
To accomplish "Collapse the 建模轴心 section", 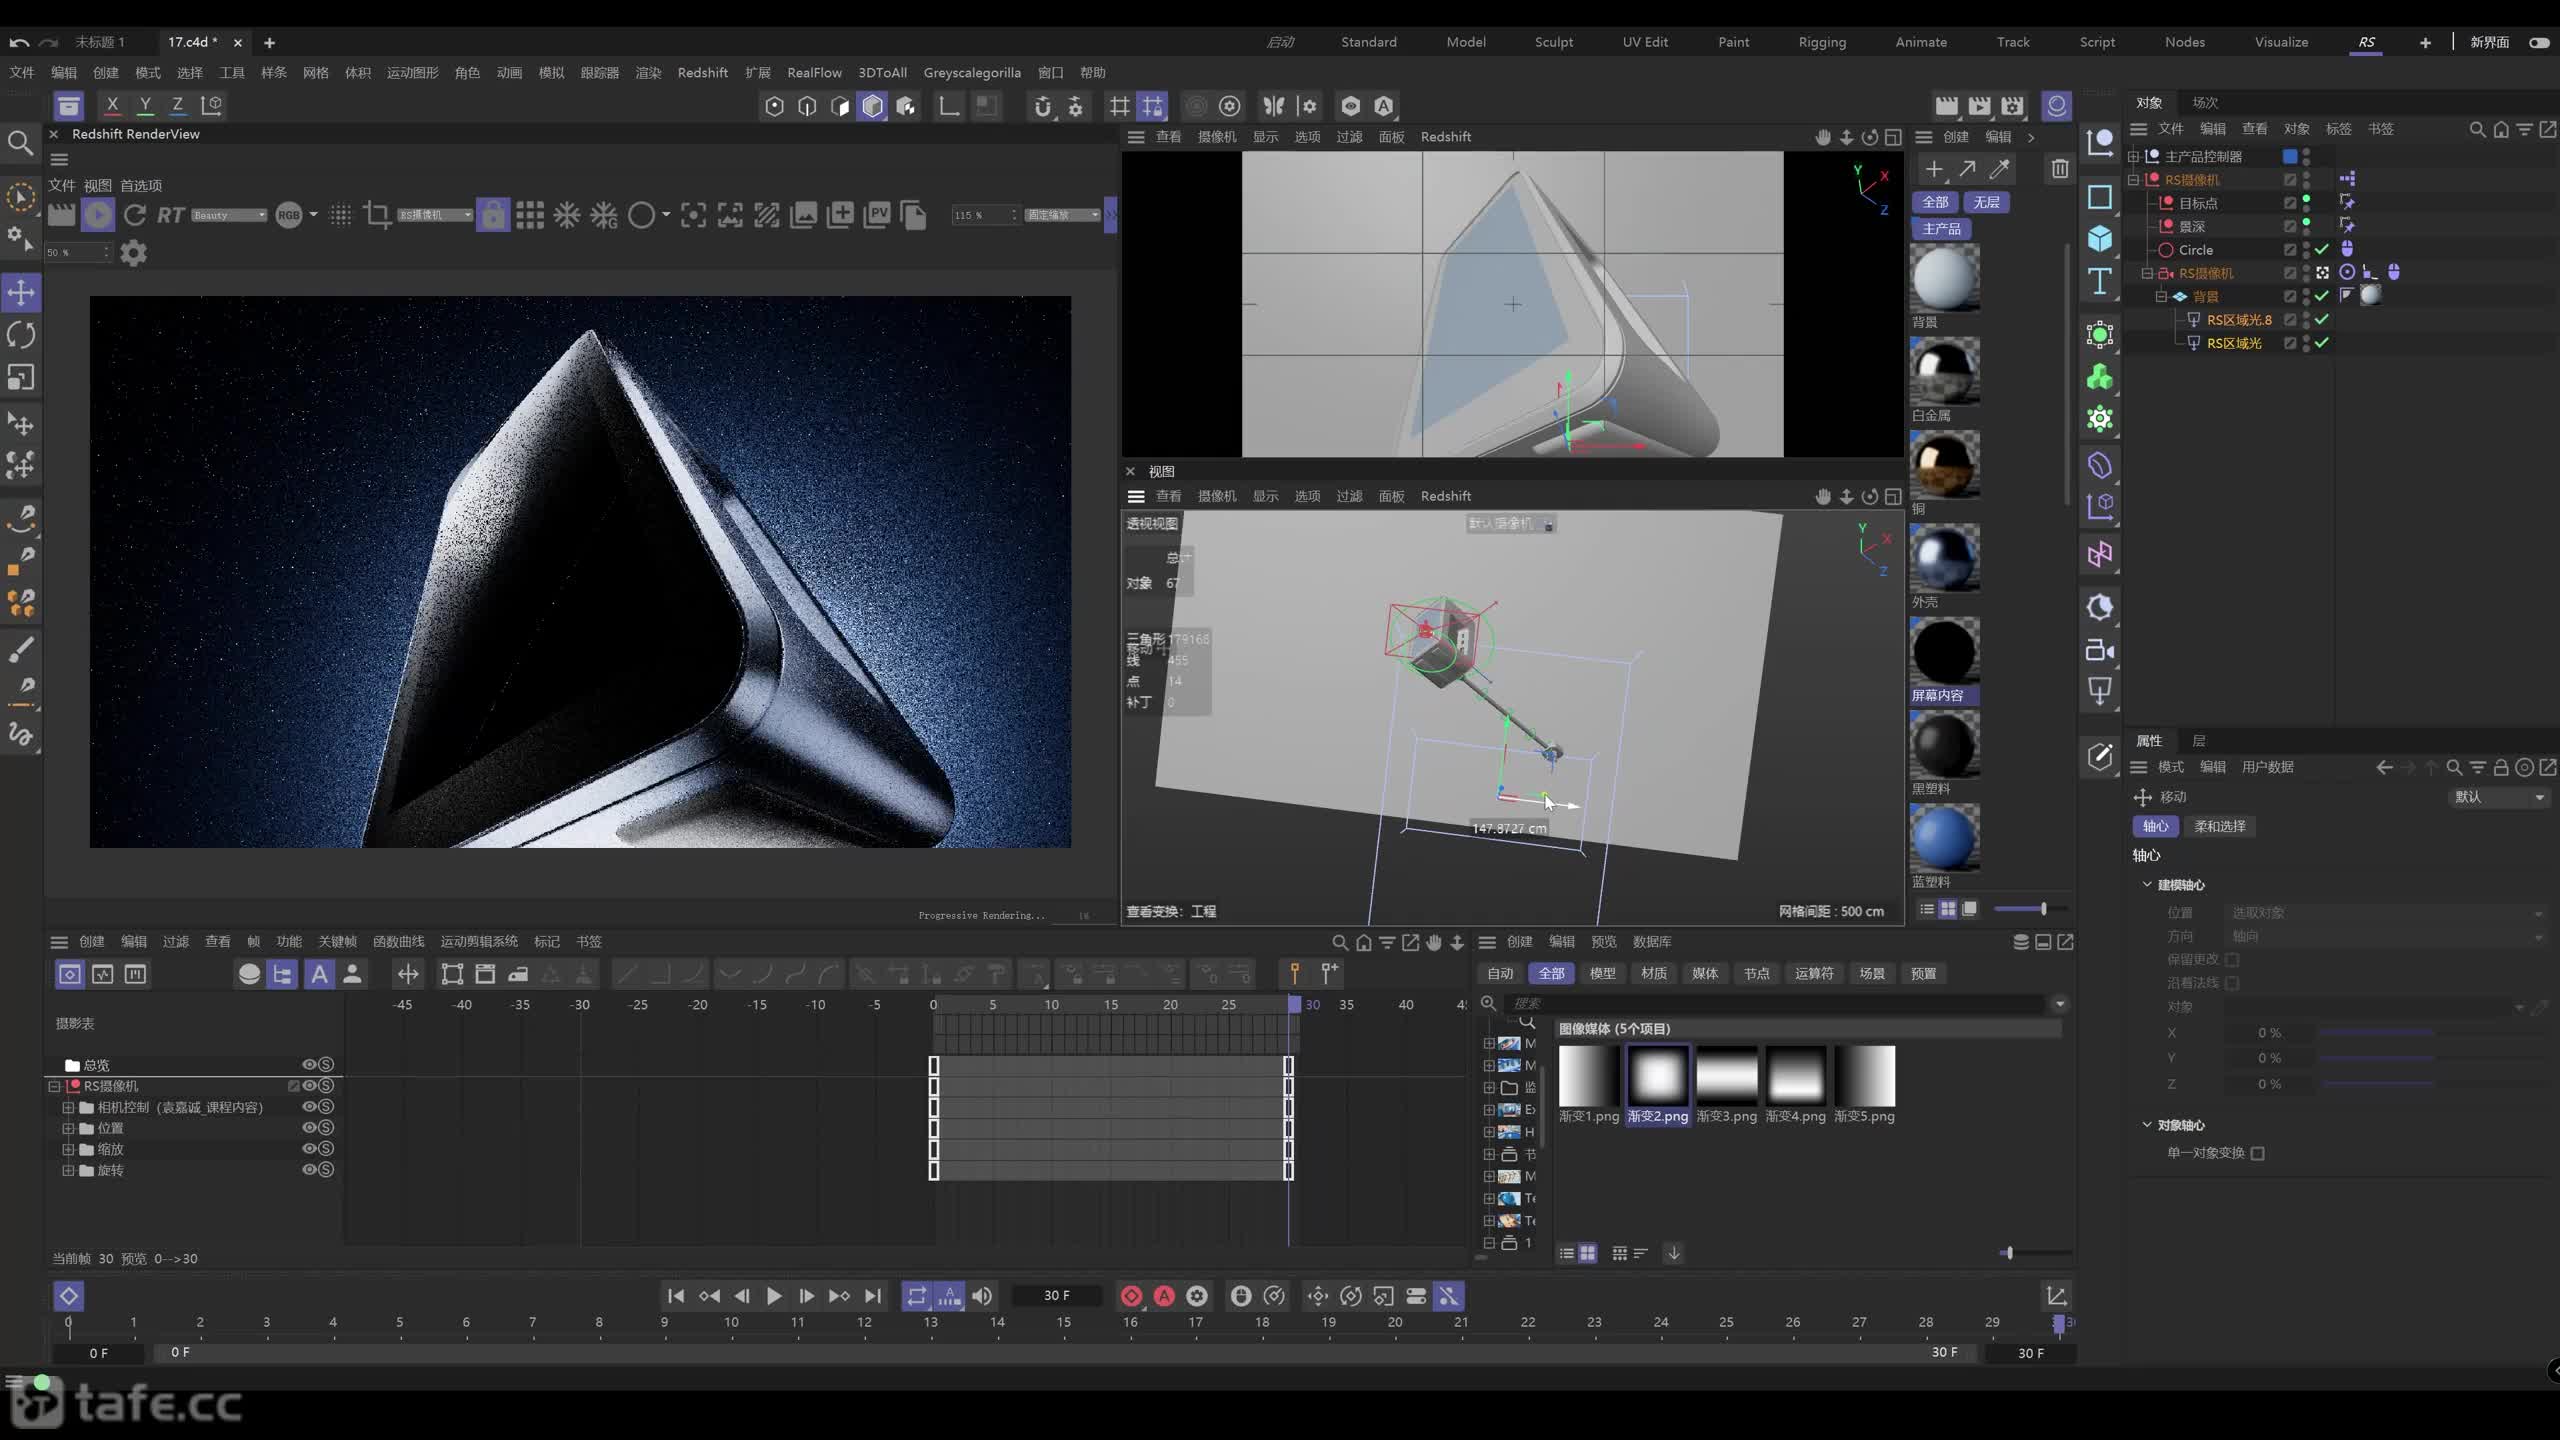I will click(x=2147, y=884).
